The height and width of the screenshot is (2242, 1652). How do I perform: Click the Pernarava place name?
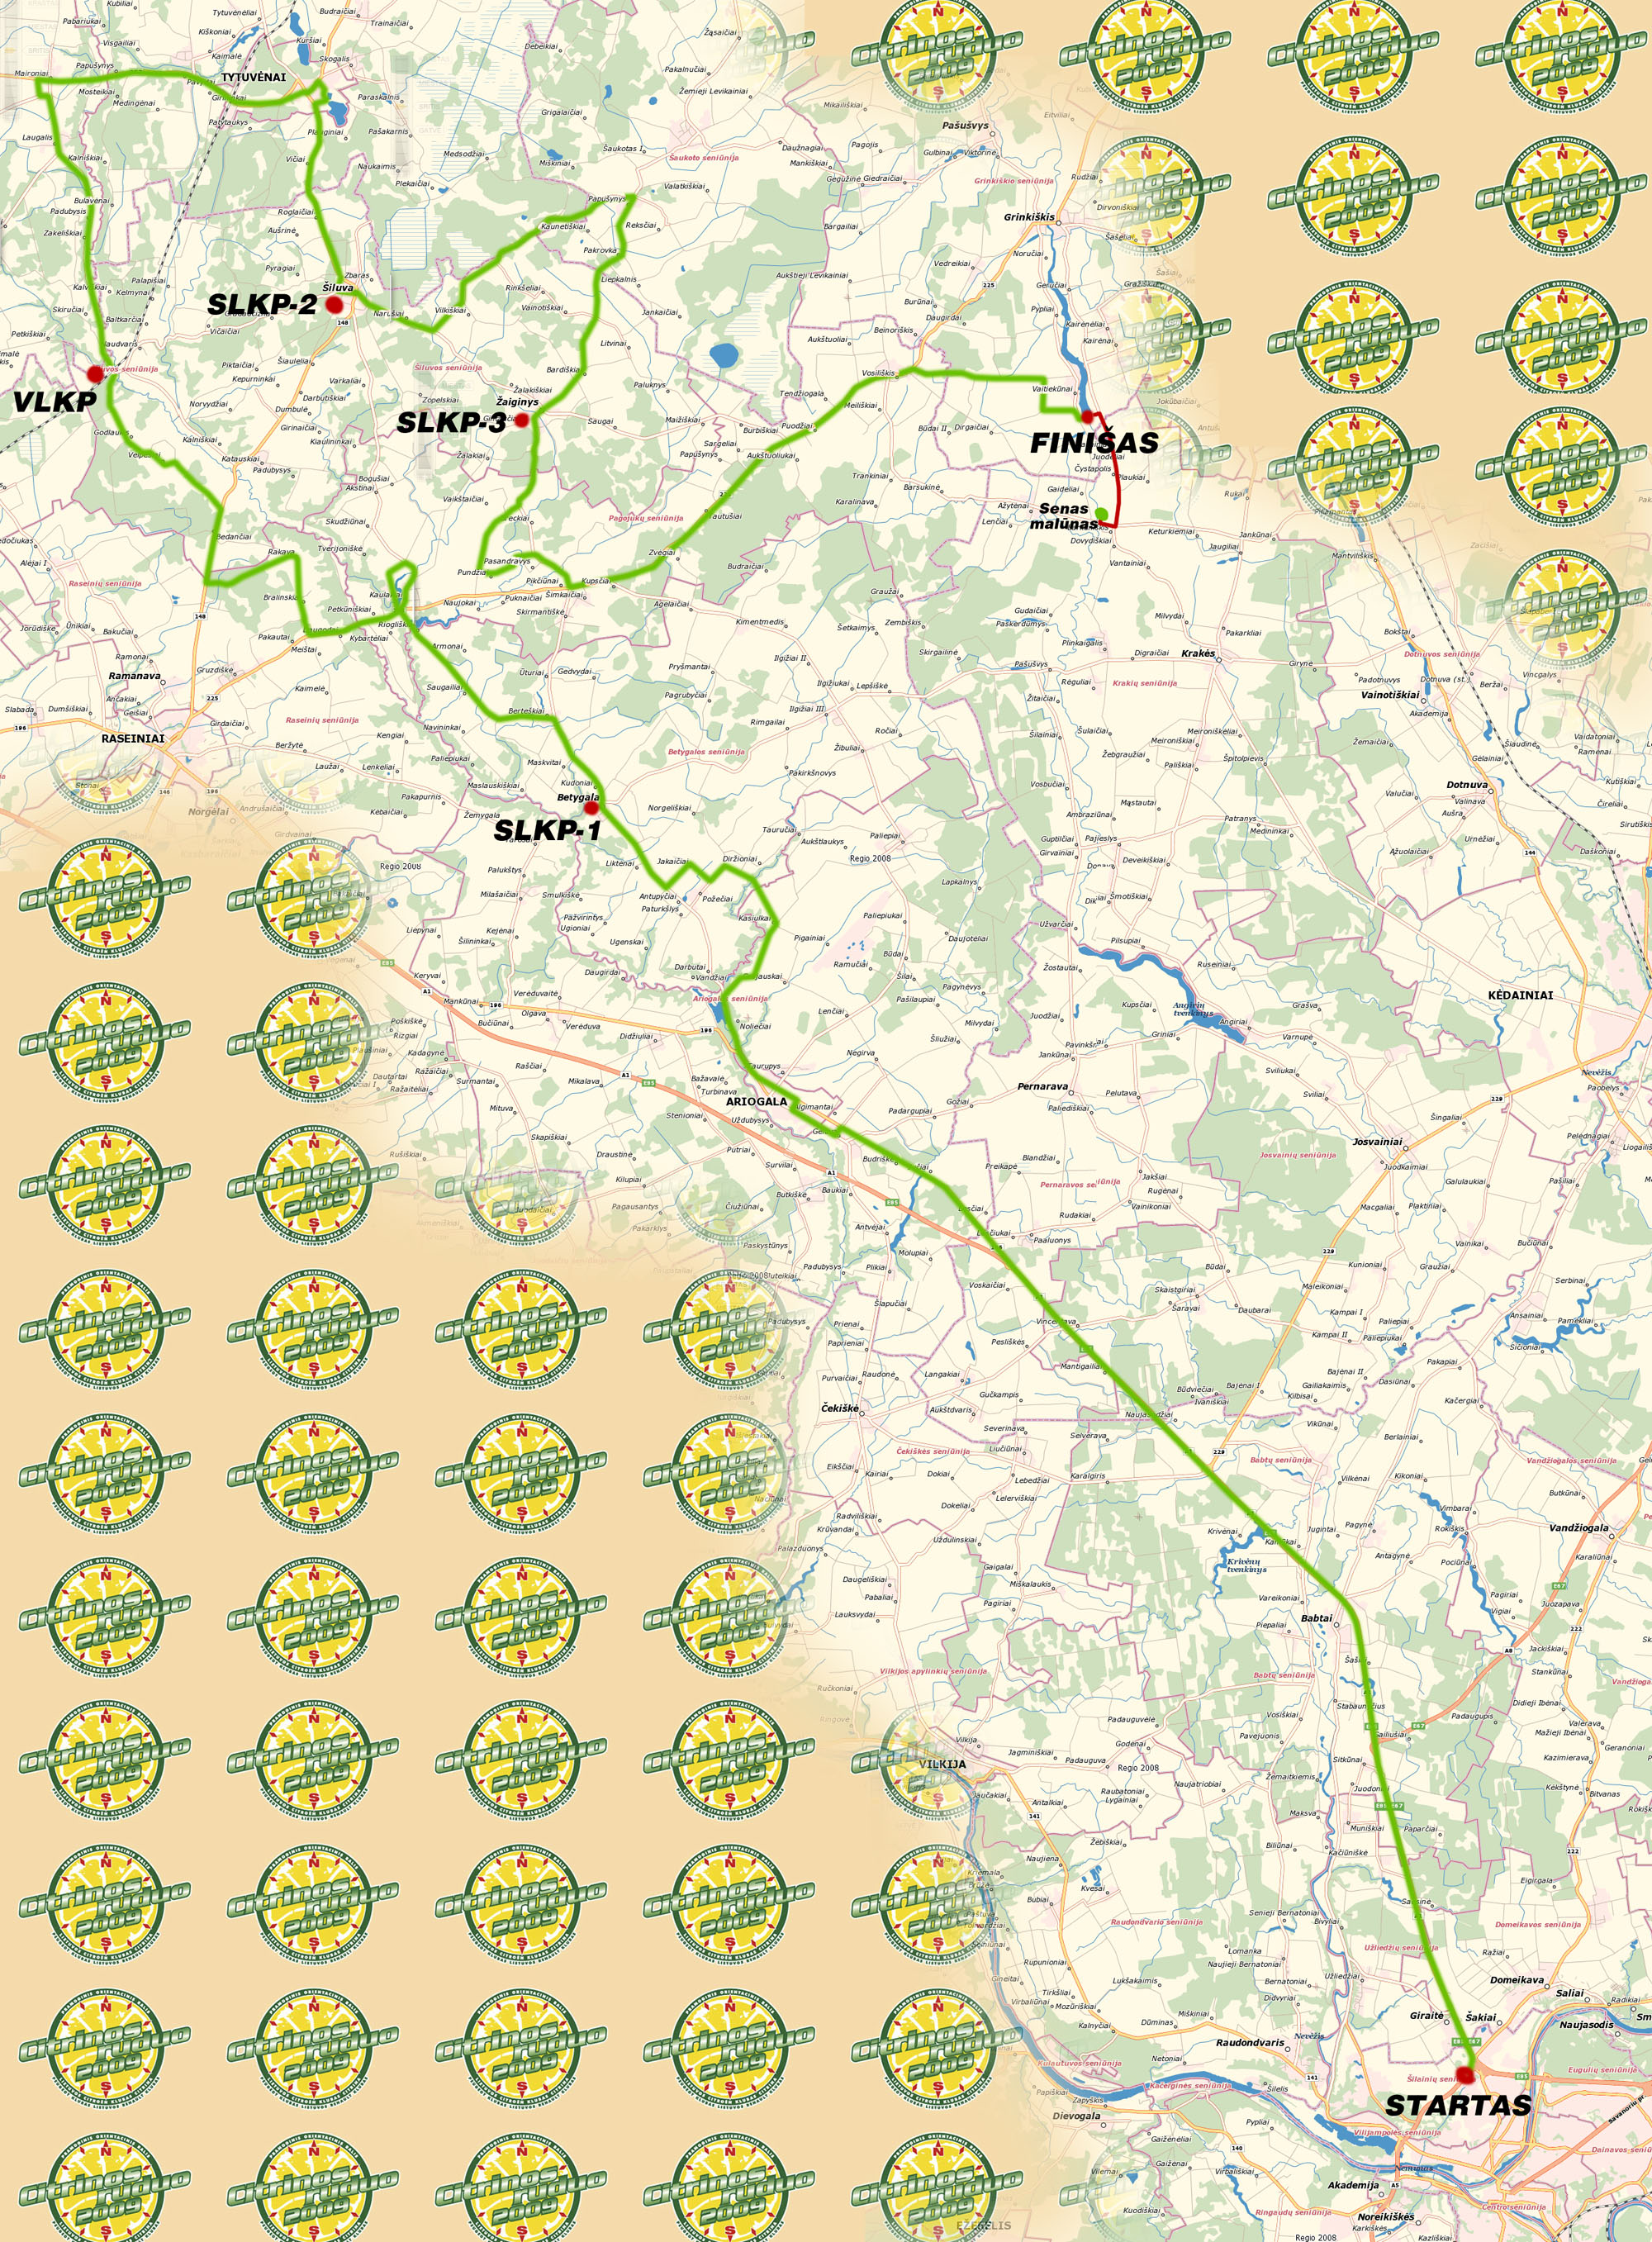[1042, 1086]
